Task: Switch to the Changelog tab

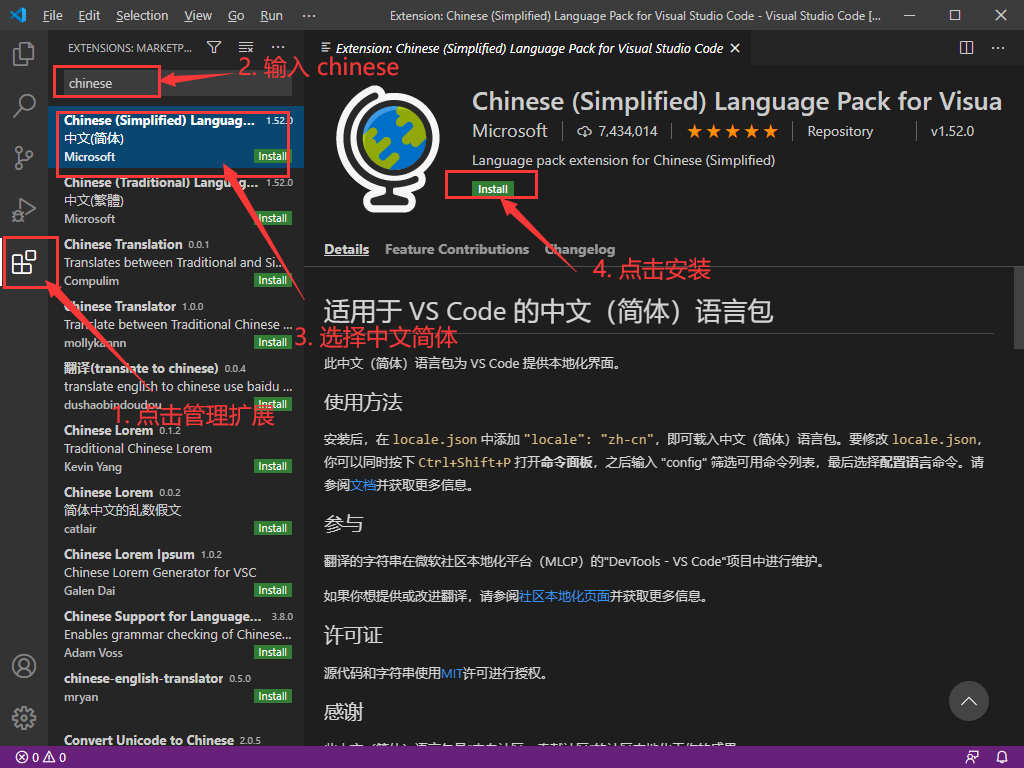Action: (x=579, y=249)
